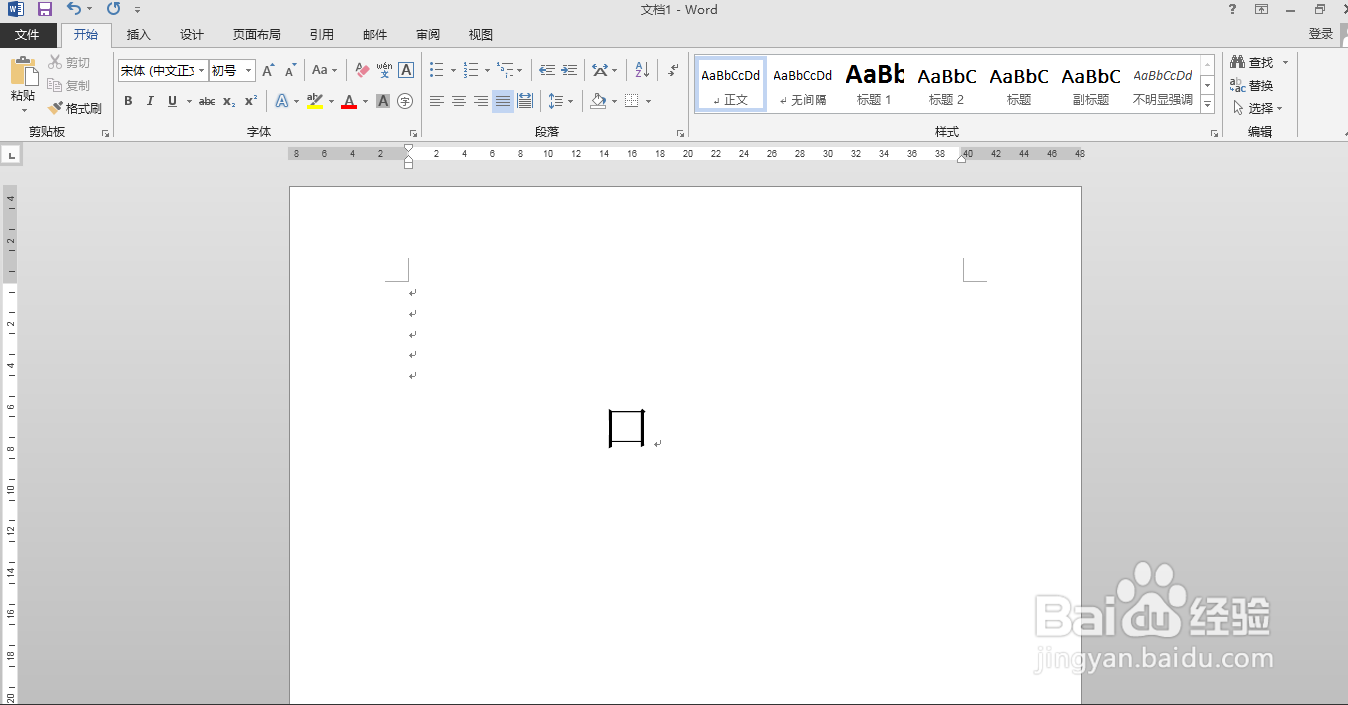Open line spacing dropdown
This screenshot has height=705, width=1348.
tap(561, 101)
